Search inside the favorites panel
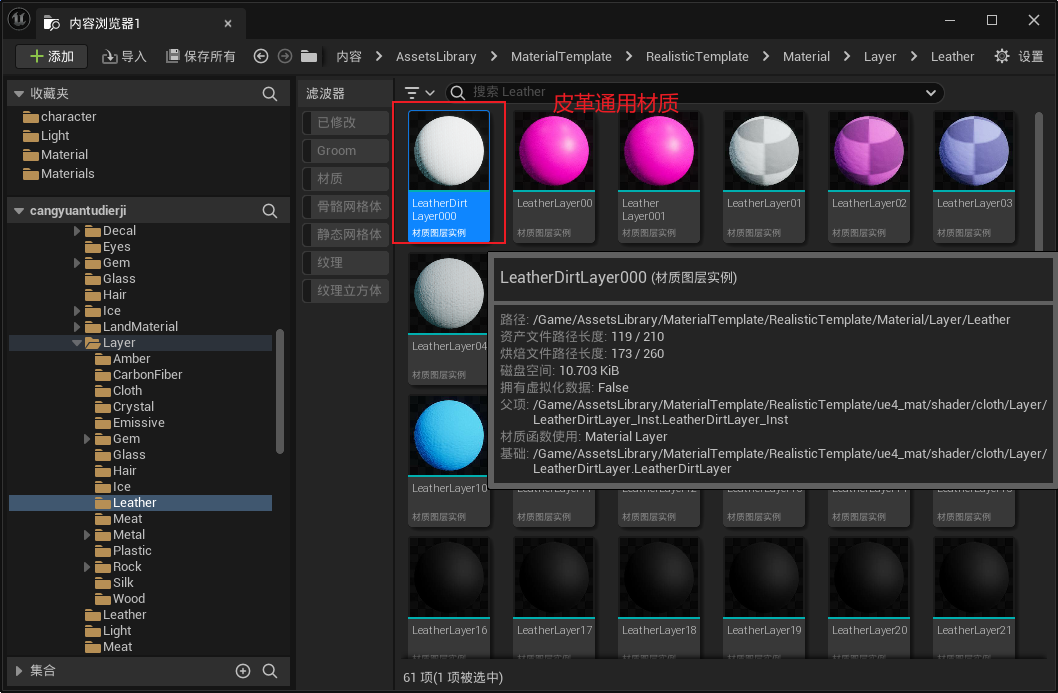1058x693 pixels. [x=270, y=94]
